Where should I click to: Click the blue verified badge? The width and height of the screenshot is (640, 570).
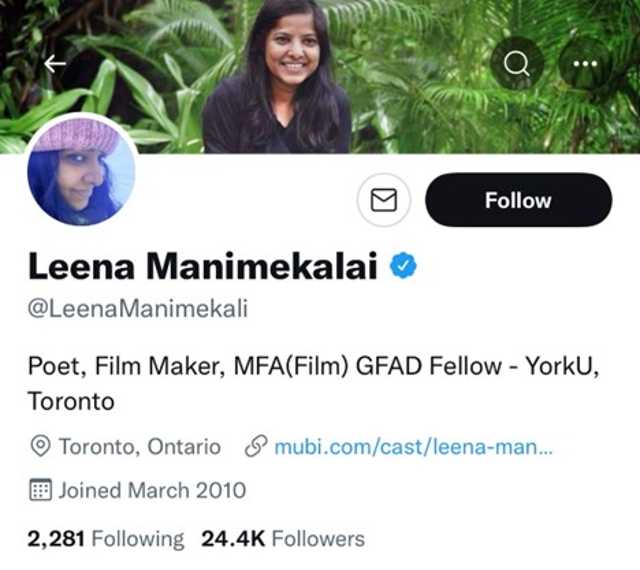click(403, 266)
